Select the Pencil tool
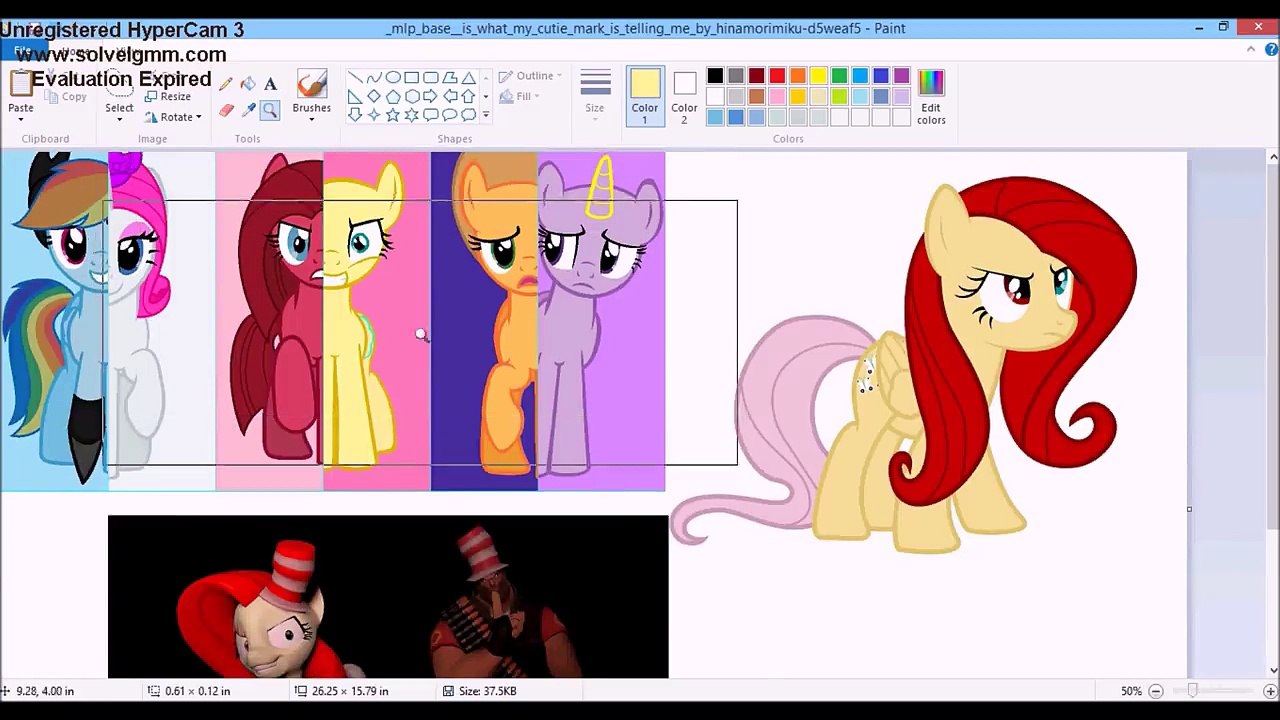Screen dimensions: 1280x720 (225, 85)
